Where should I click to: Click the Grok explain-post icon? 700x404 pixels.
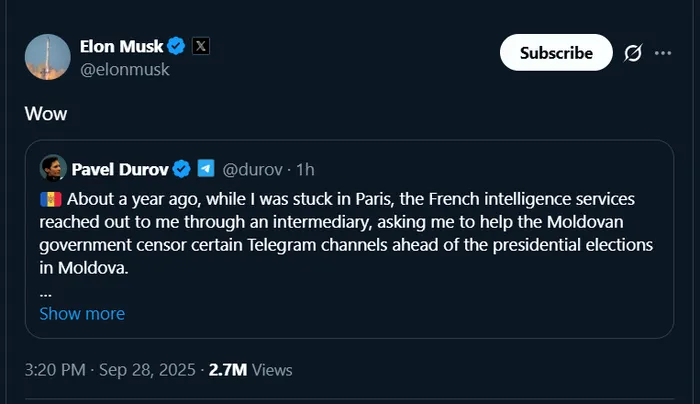coord(632,53)
